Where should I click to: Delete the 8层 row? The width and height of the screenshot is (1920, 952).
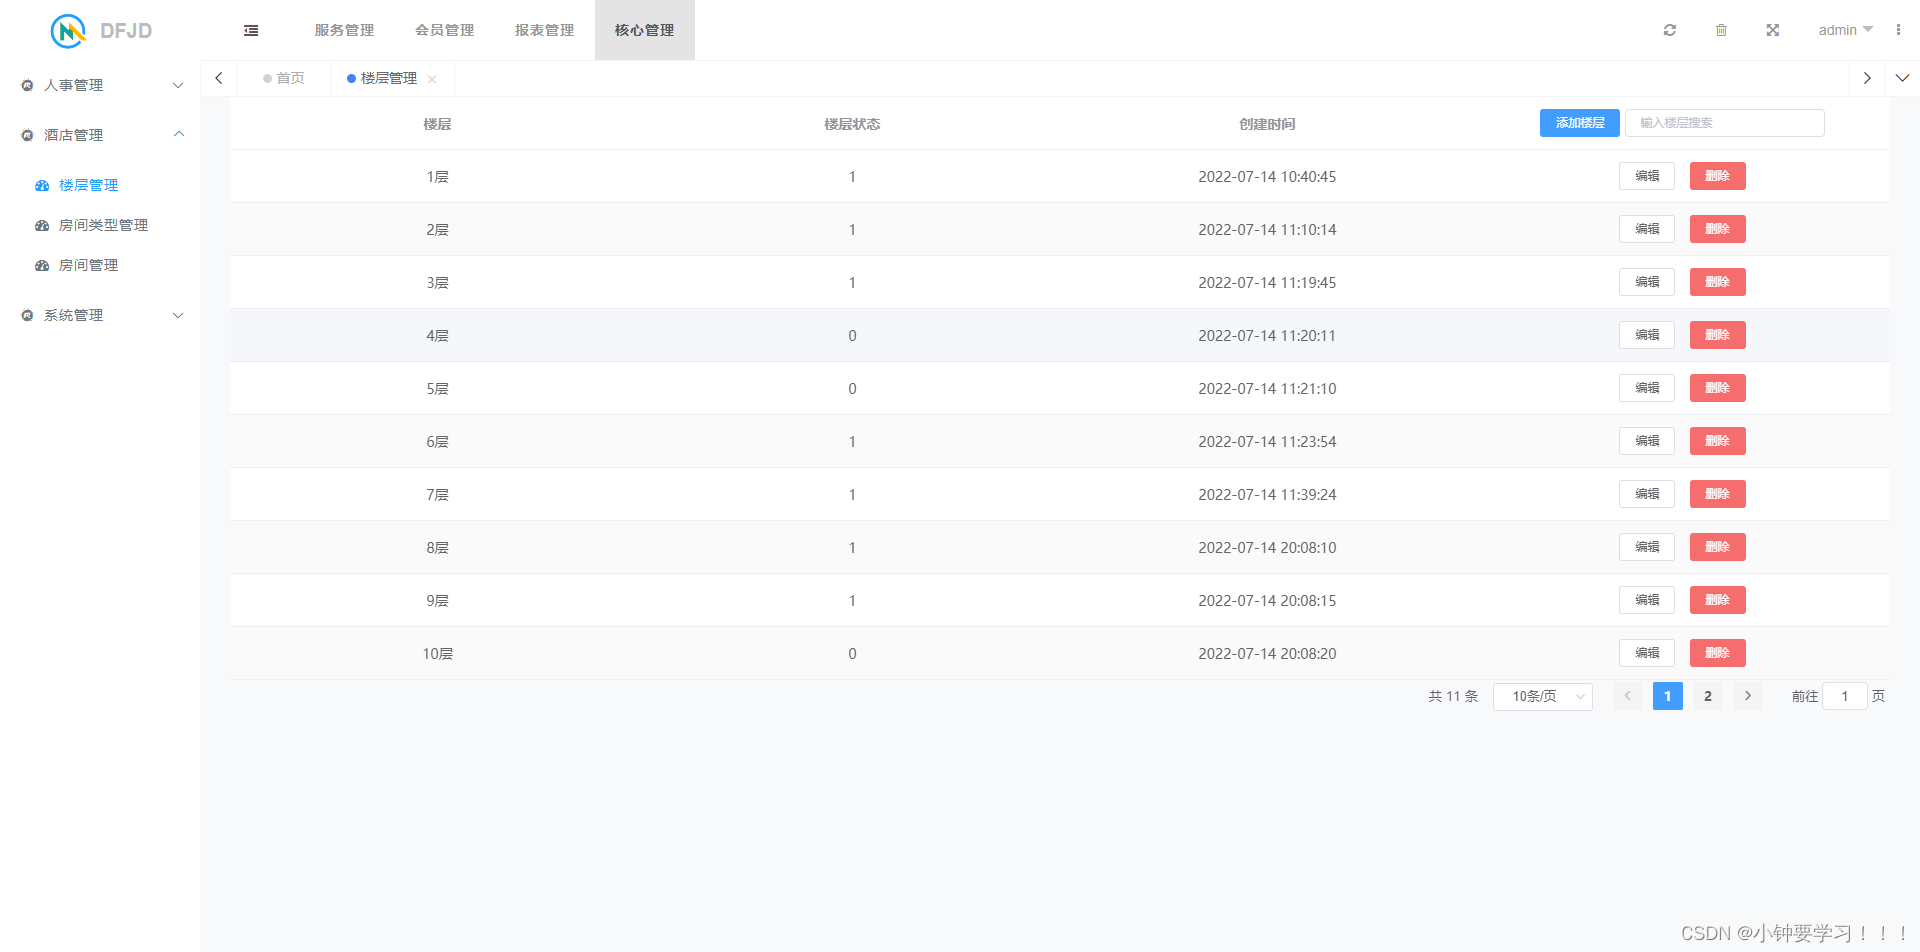(x=1717, y=547)
